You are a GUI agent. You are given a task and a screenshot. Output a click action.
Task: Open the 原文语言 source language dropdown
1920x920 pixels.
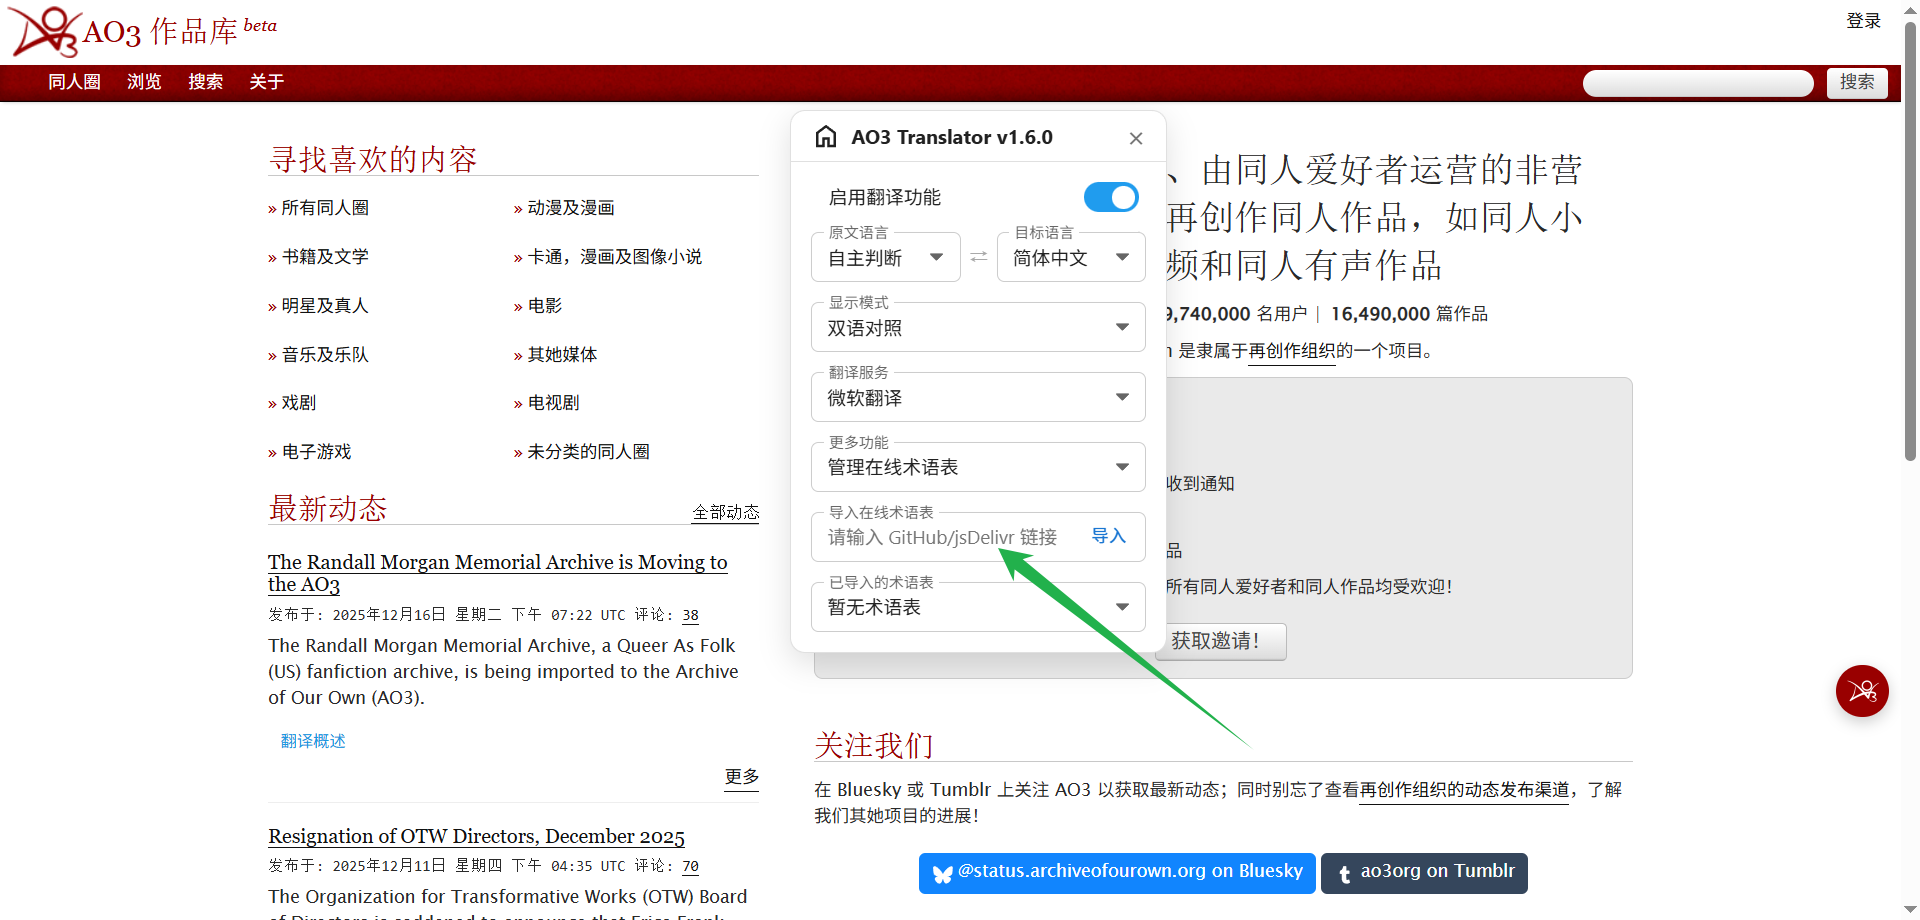point(886,258)
